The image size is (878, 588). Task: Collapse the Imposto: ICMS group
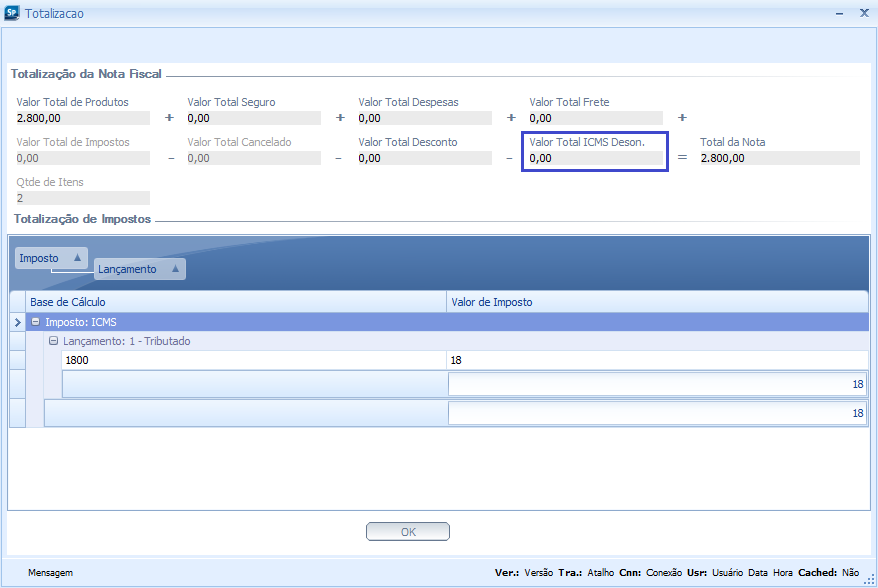click(36, 322)
